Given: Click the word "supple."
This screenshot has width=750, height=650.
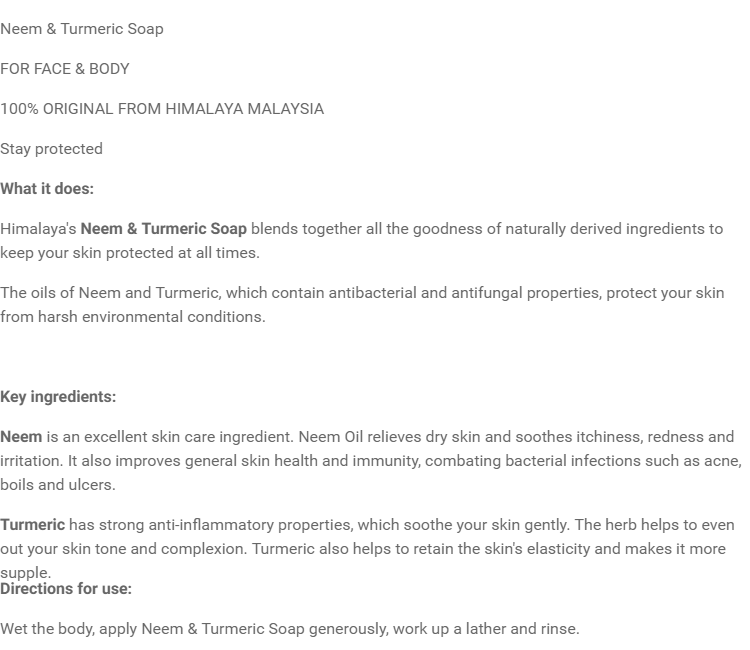Looking at the screenshot, I should coord(25,572).
